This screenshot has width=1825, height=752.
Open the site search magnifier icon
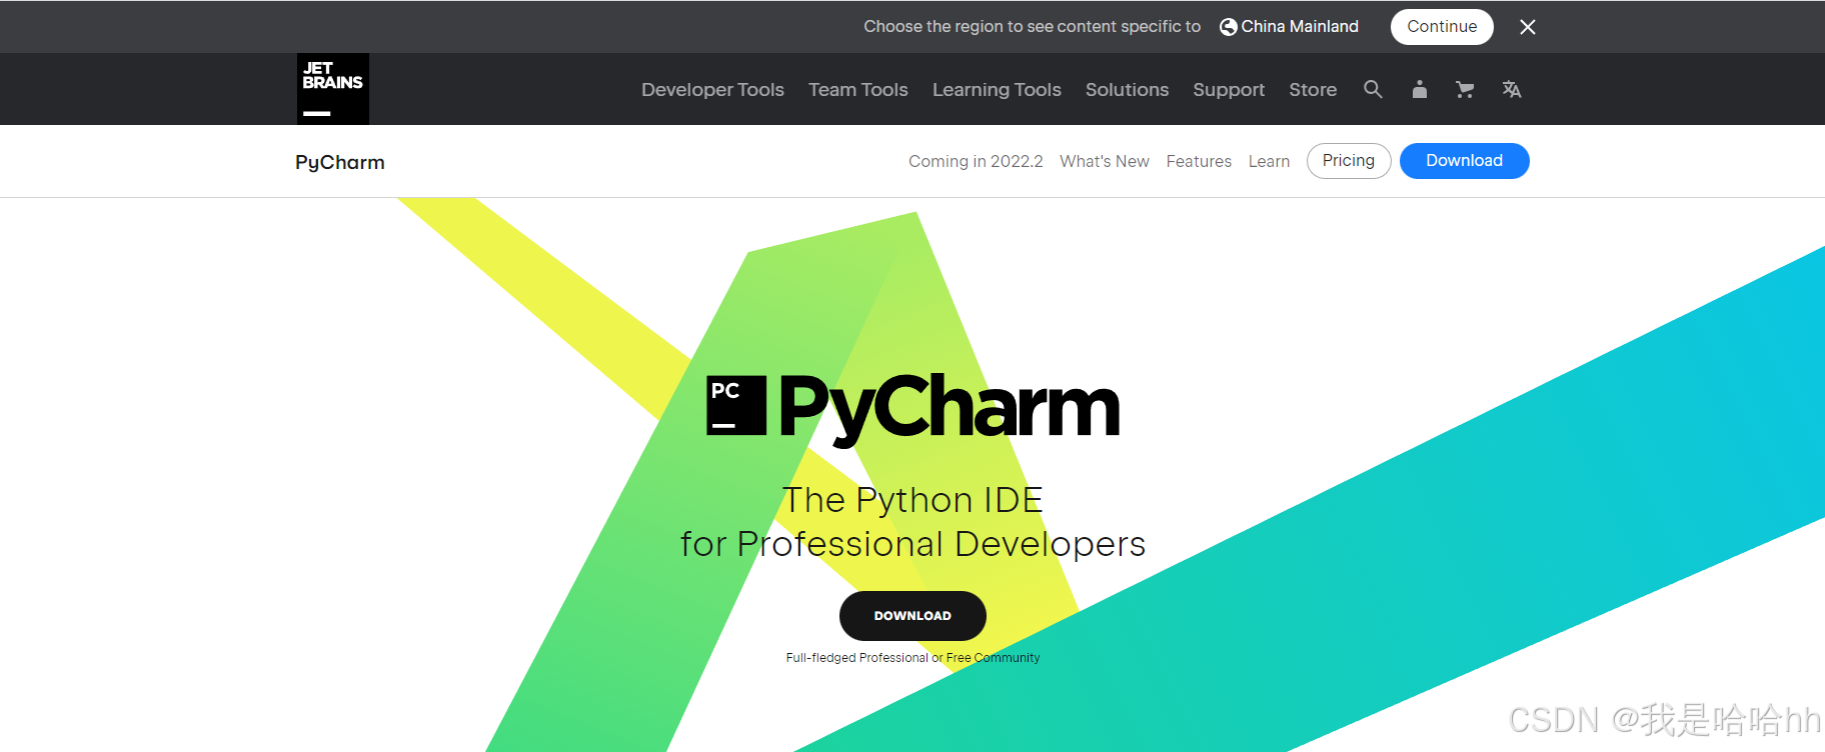pyautogui.click(x=1373, y=89)
